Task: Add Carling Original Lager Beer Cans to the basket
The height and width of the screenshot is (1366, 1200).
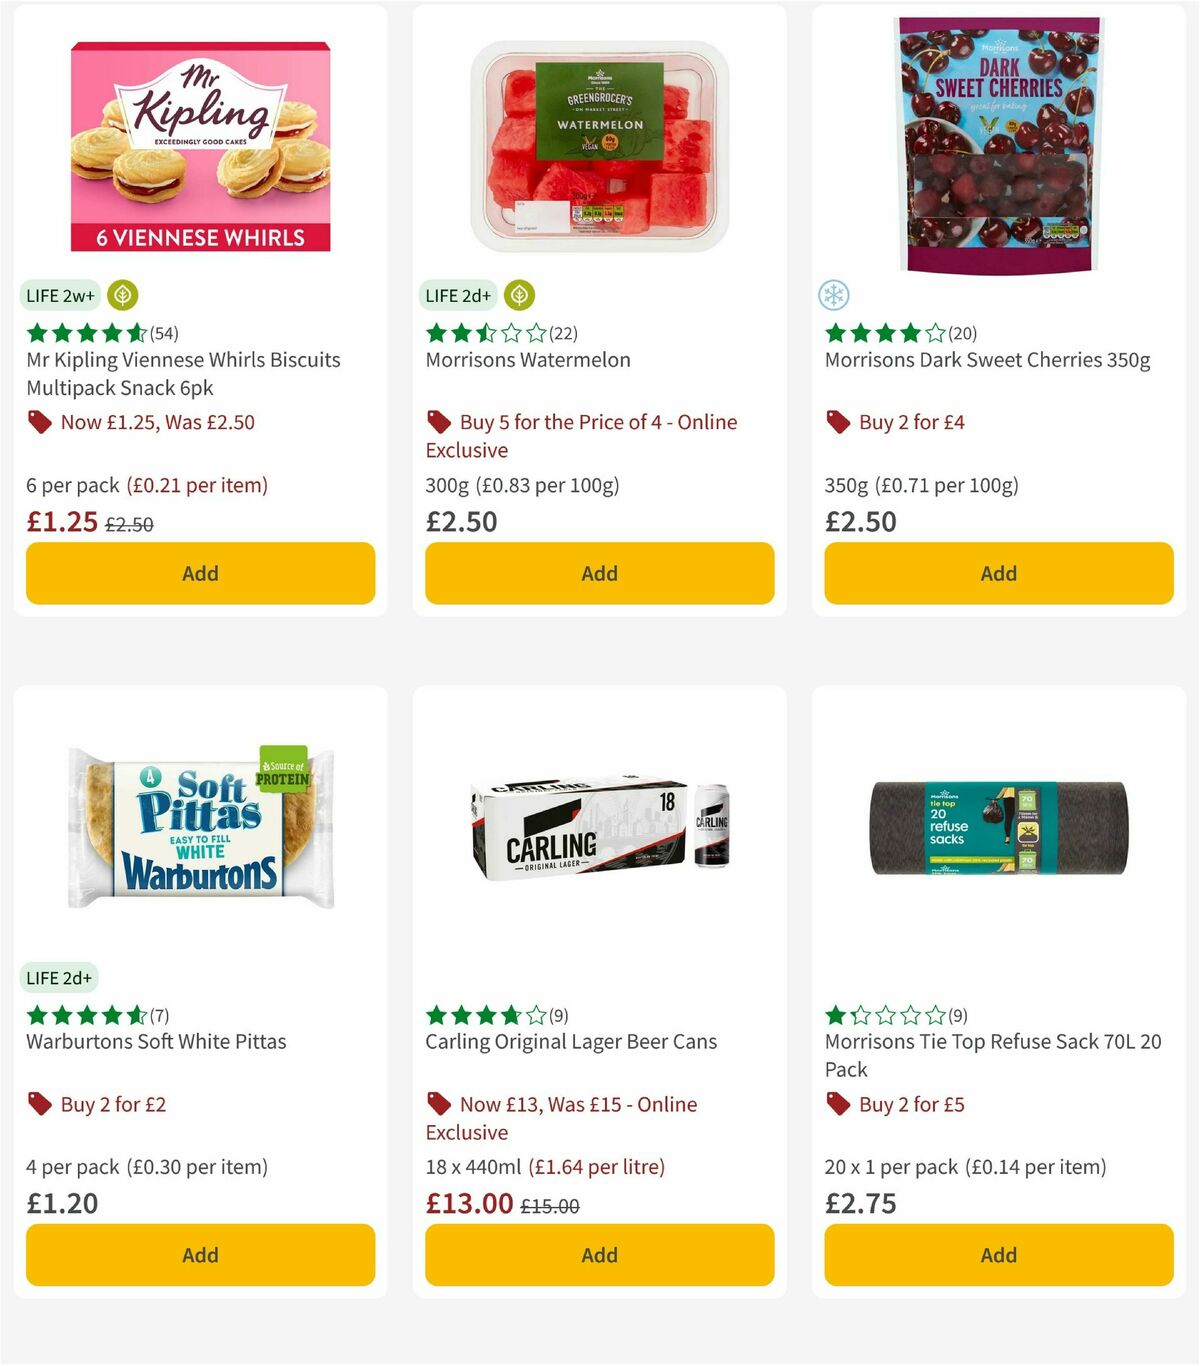Action: point(598,1255)
